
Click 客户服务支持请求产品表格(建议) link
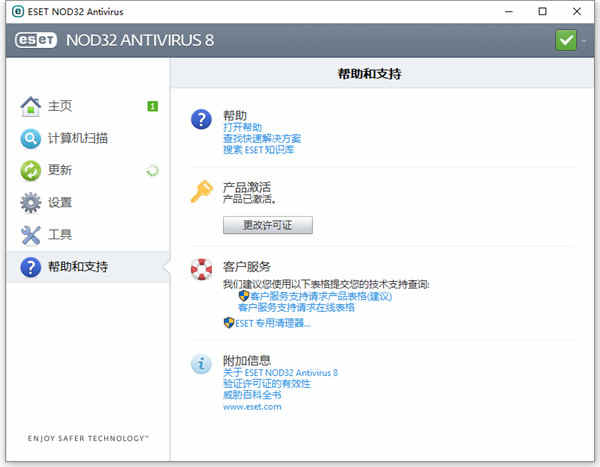pyautogui.click(x=321, y=296)
